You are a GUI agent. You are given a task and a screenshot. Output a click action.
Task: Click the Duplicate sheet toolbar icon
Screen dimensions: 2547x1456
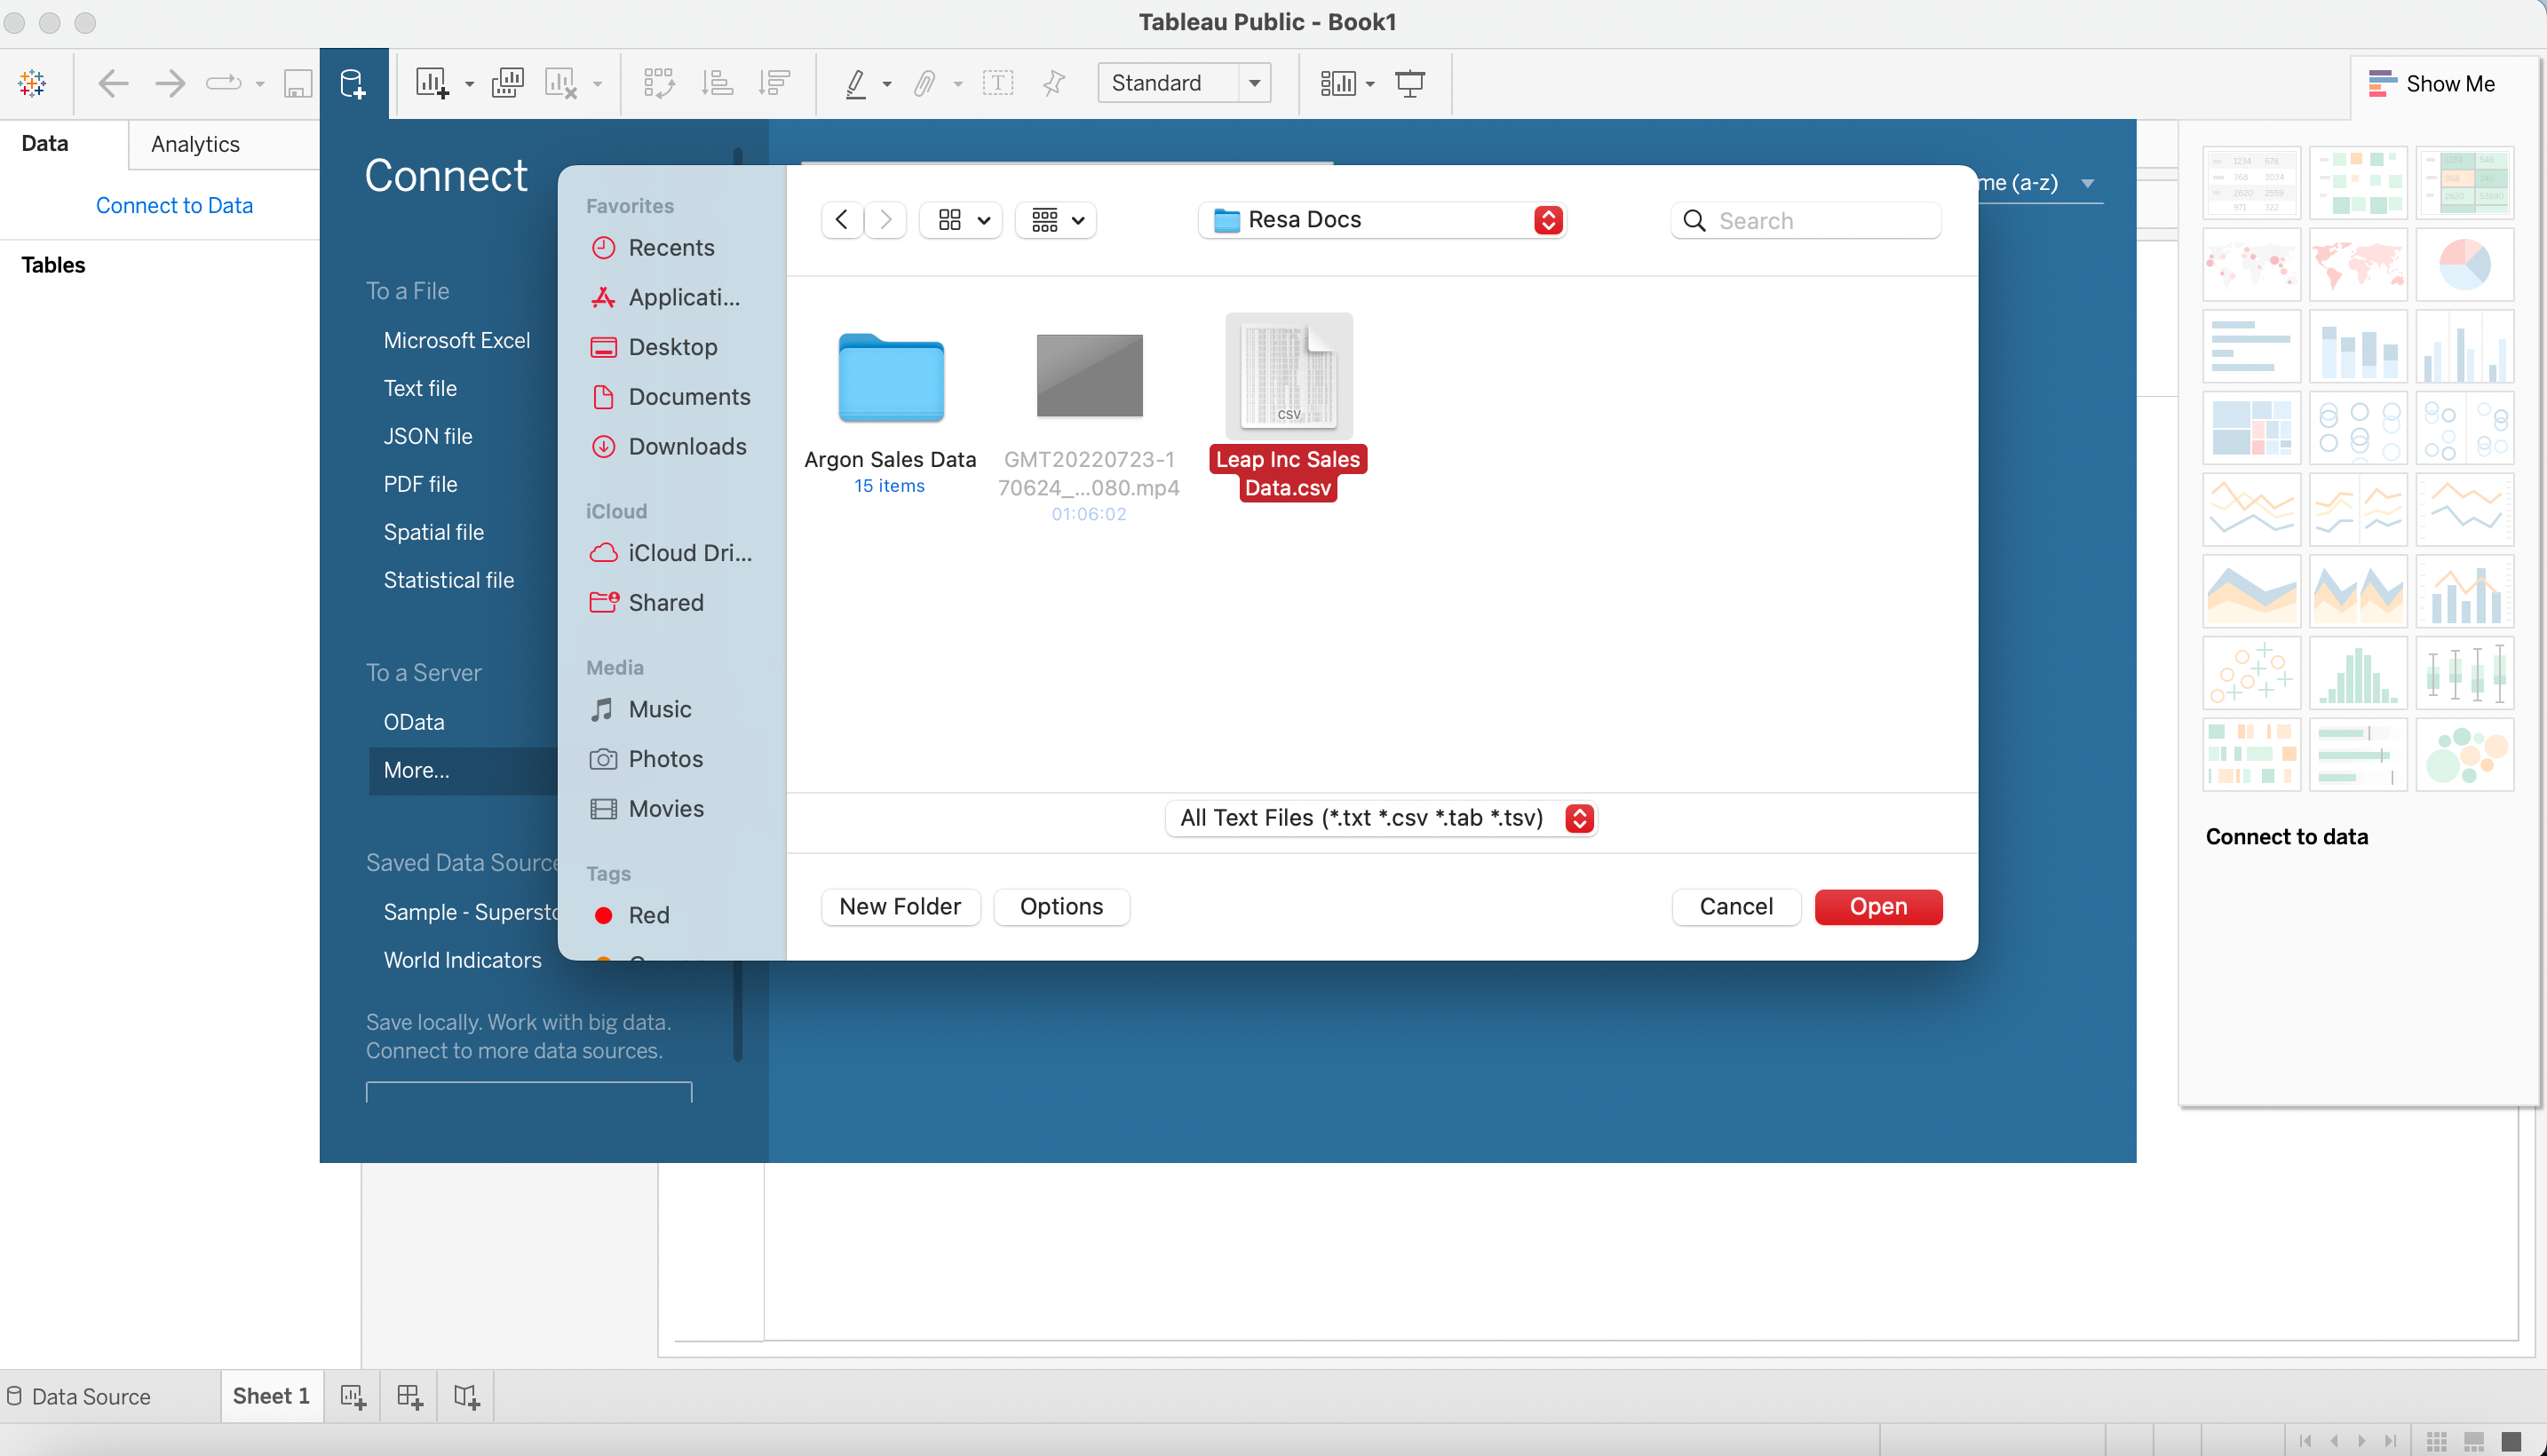pos(507,83)
